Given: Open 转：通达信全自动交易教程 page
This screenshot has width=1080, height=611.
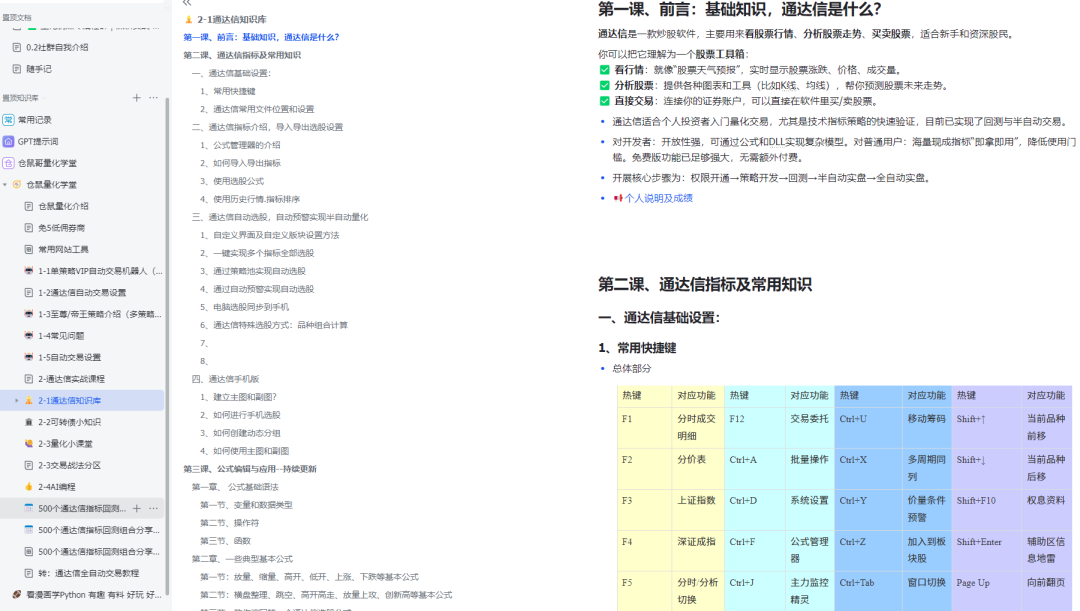Looking at the screenshot, I should click(88, 573).
